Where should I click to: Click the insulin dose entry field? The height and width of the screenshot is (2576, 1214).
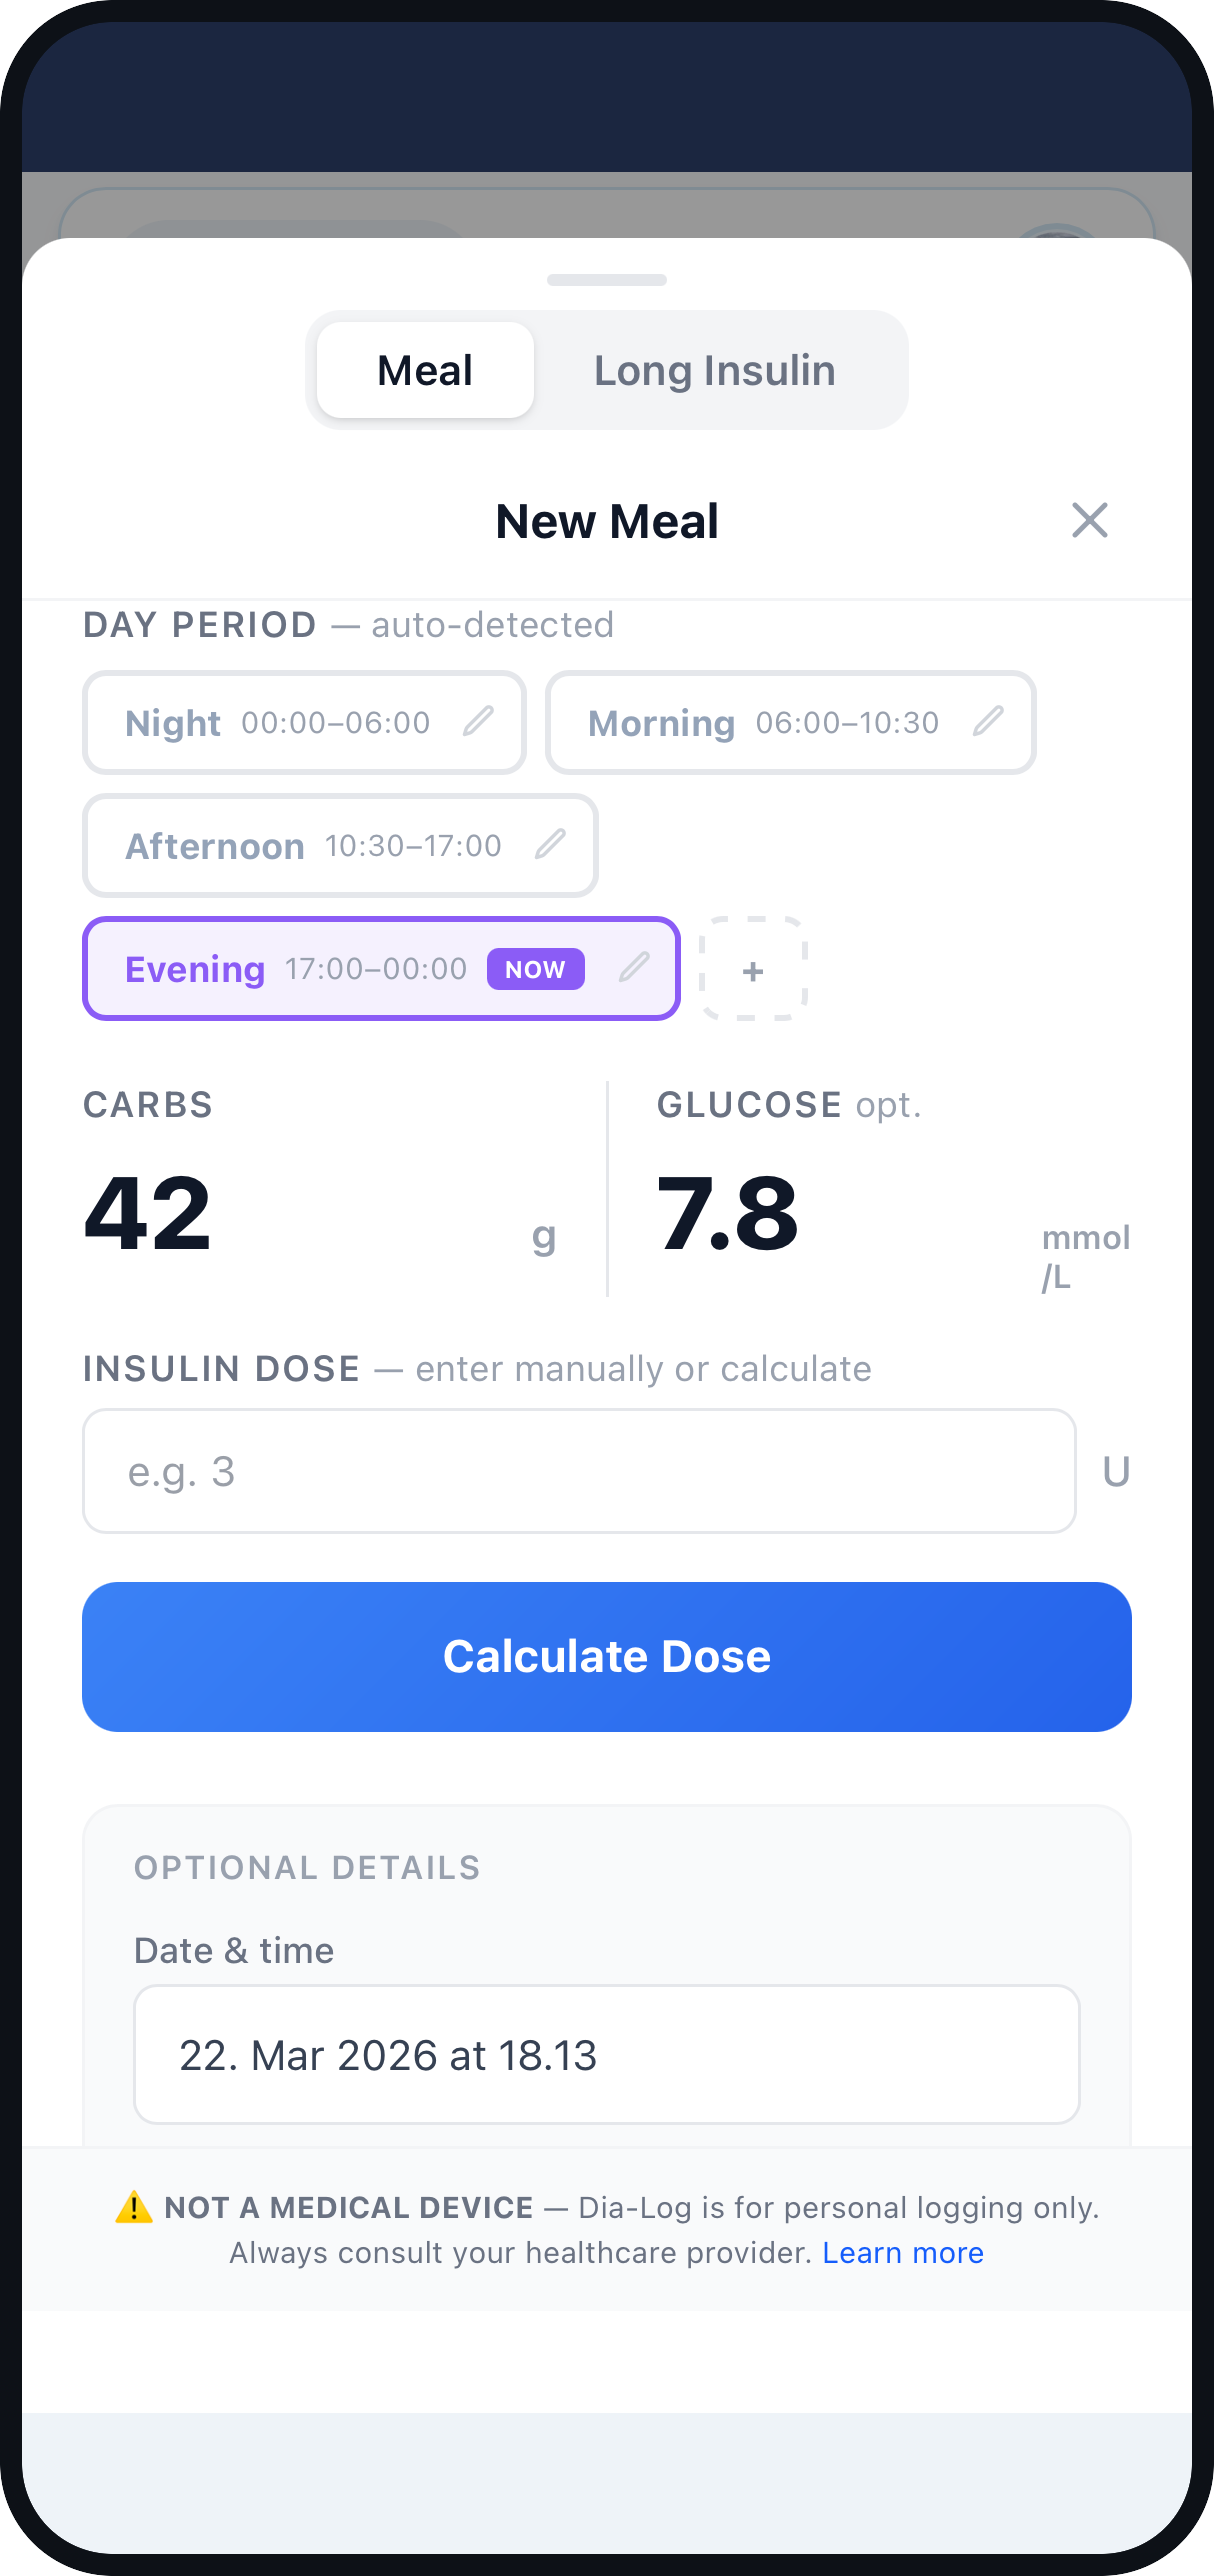pos(579,1471)
